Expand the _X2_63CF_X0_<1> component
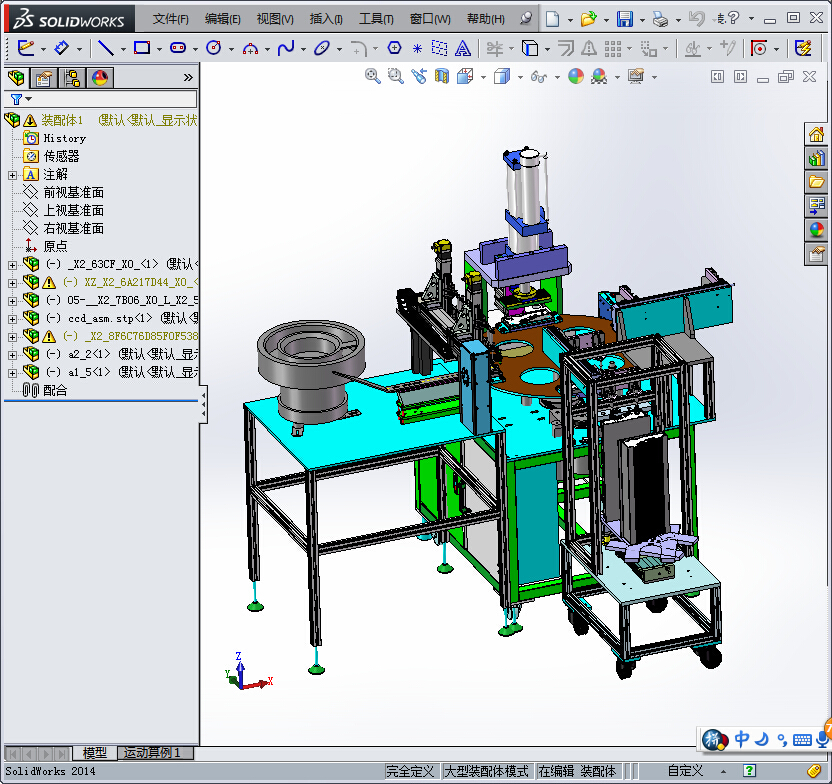 pyautogui.click(x=13, y=265)
